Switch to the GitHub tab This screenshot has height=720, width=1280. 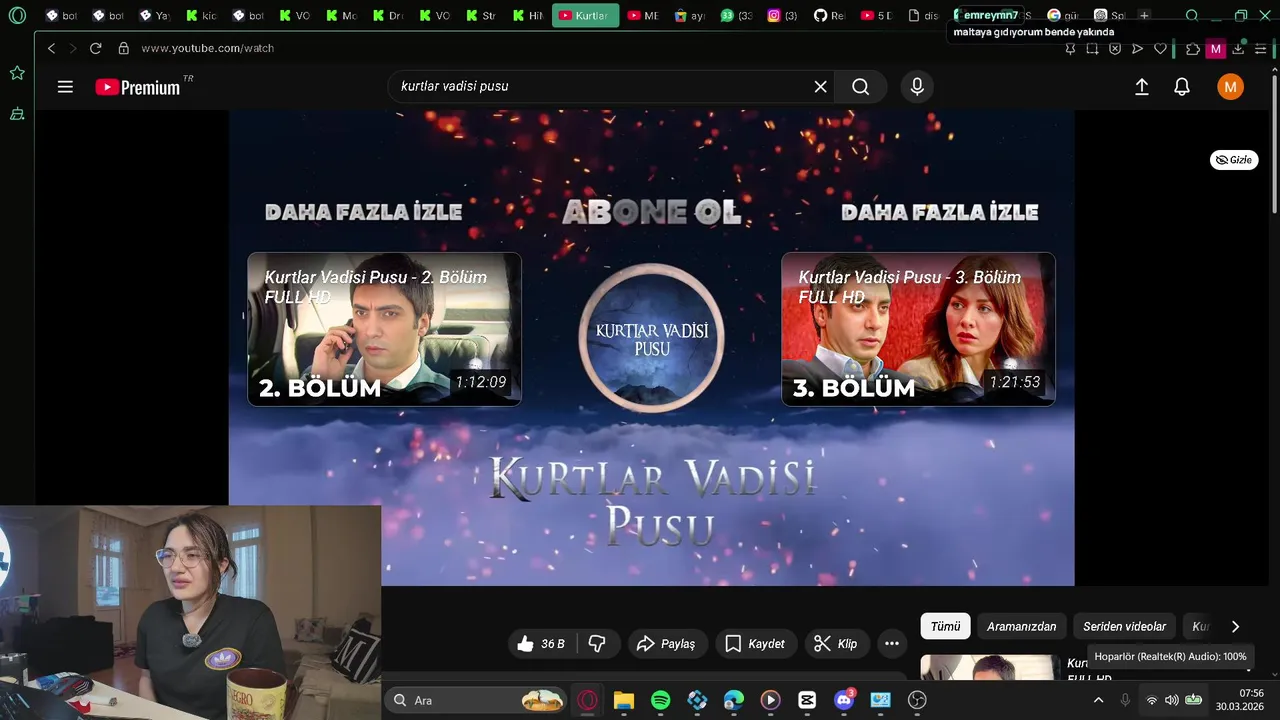point(829,15)
